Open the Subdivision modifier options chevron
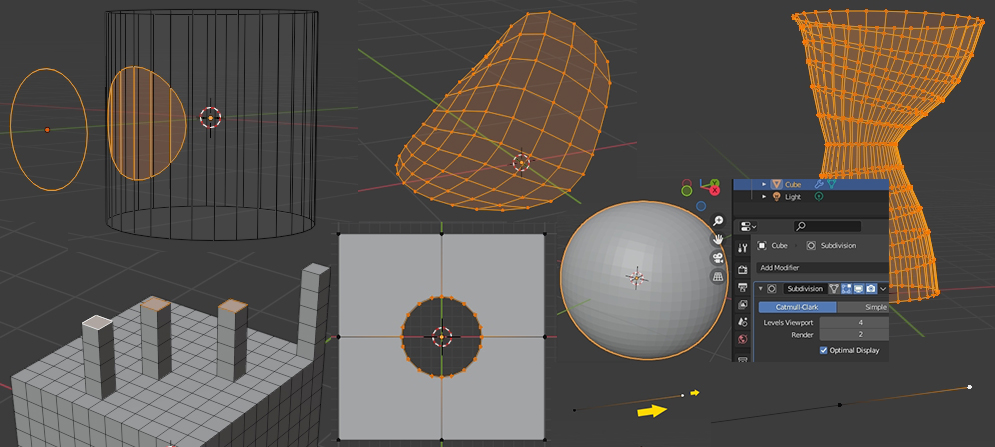995x447 pixels. tap(883, 289)
